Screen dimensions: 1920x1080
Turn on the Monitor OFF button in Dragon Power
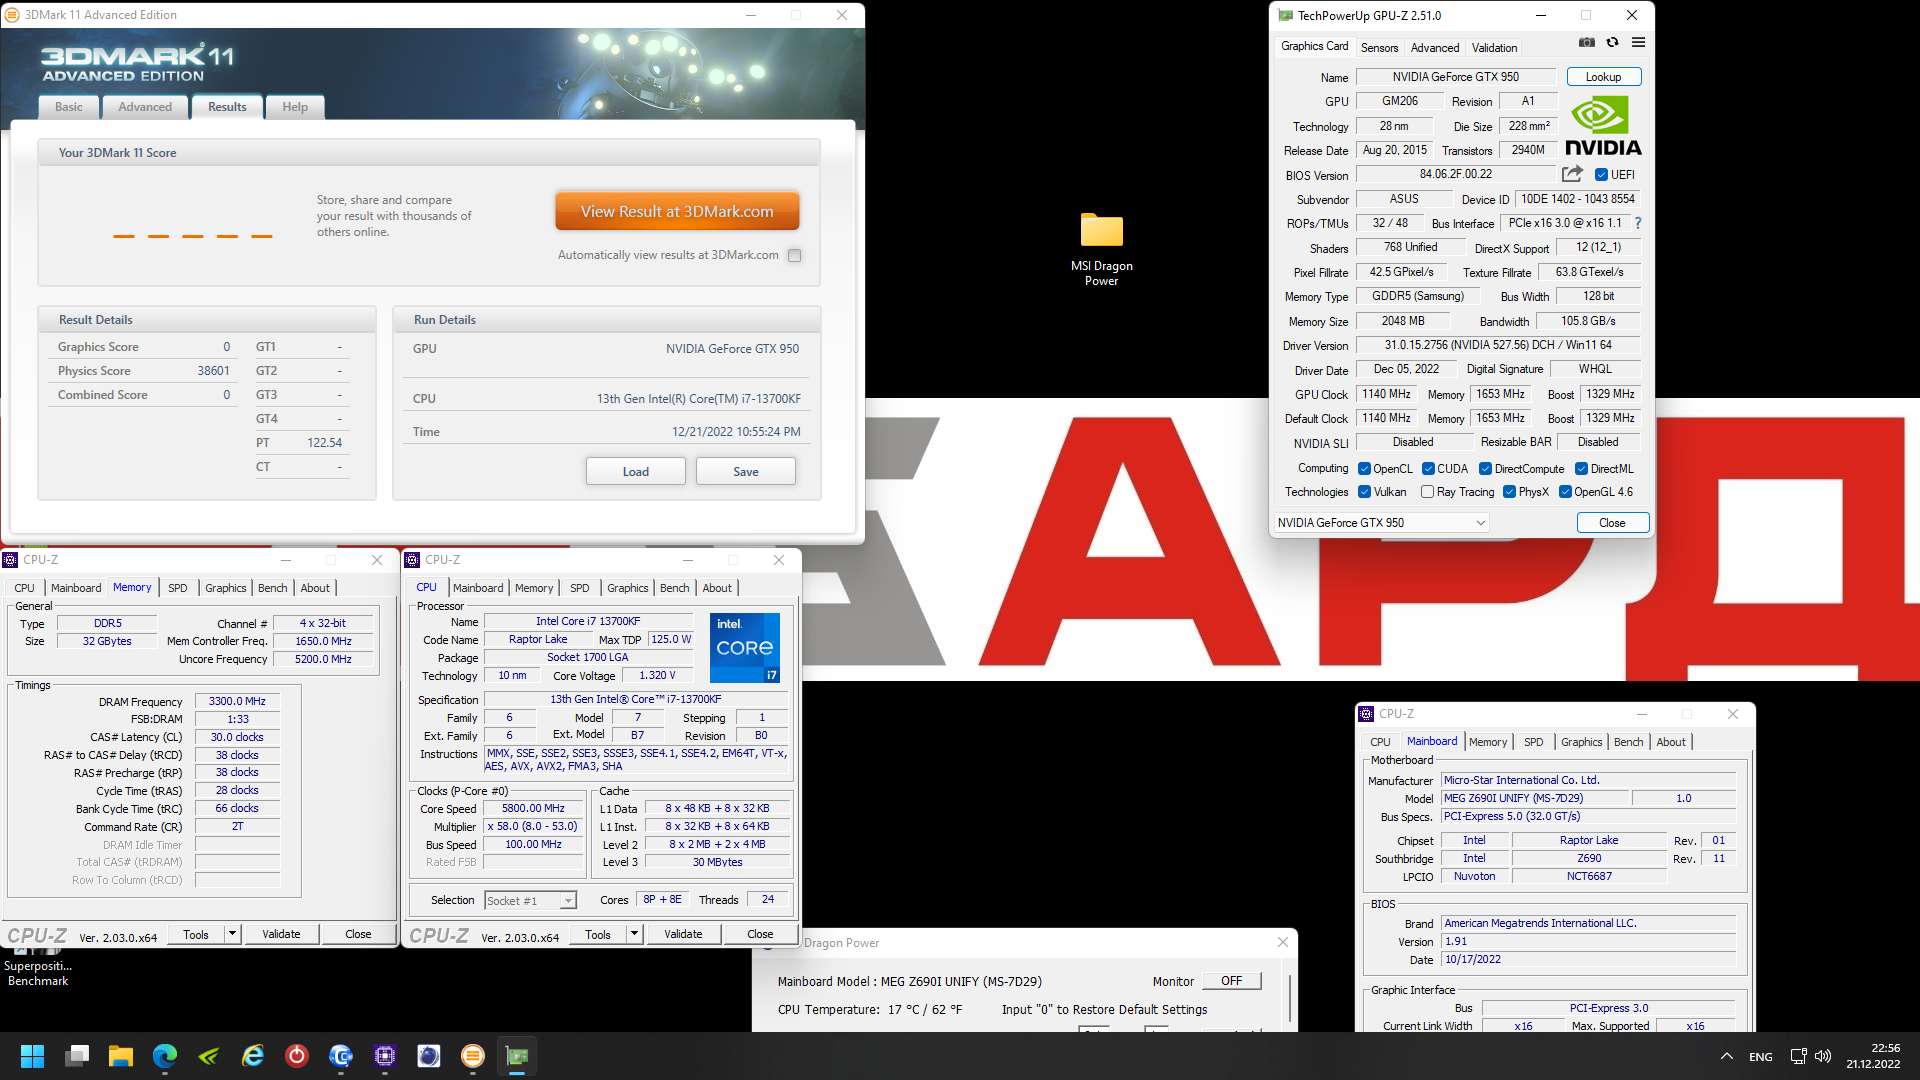1231,981
